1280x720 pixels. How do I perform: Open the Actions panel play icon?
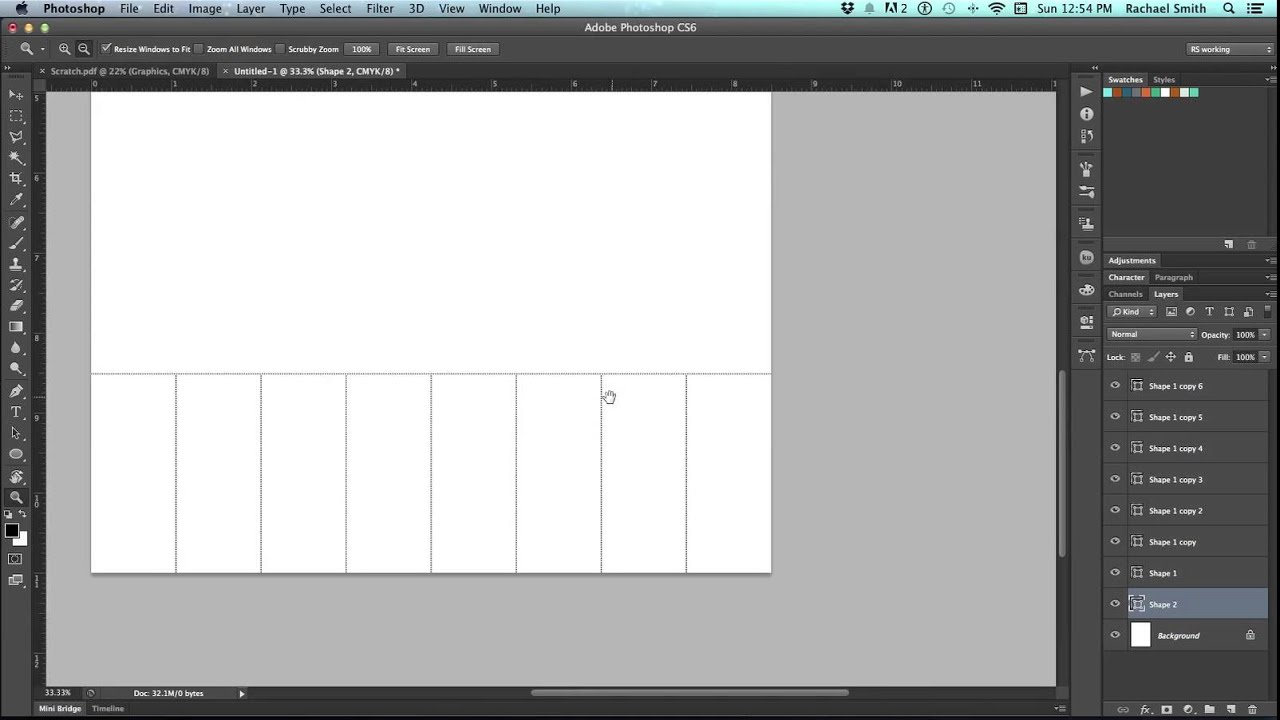click(1087, 91)
